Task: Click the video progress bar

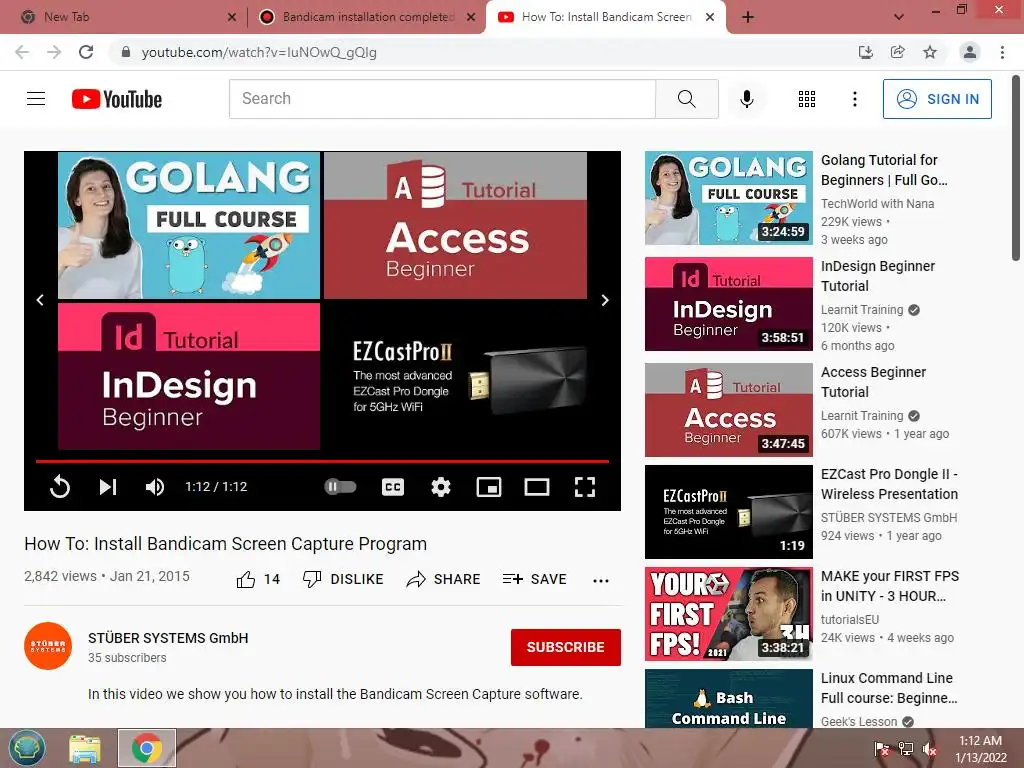Action: [322, 461]
